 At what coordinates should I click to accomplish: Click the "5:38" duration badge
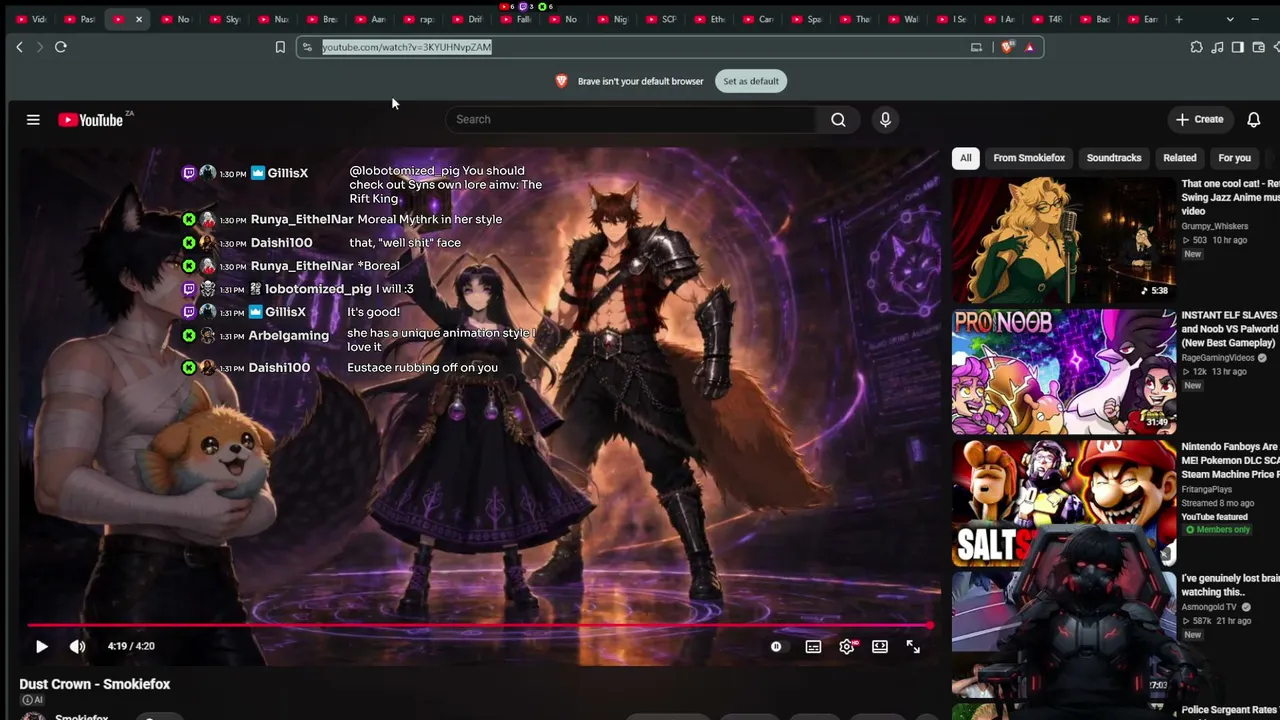(1155, 291)
